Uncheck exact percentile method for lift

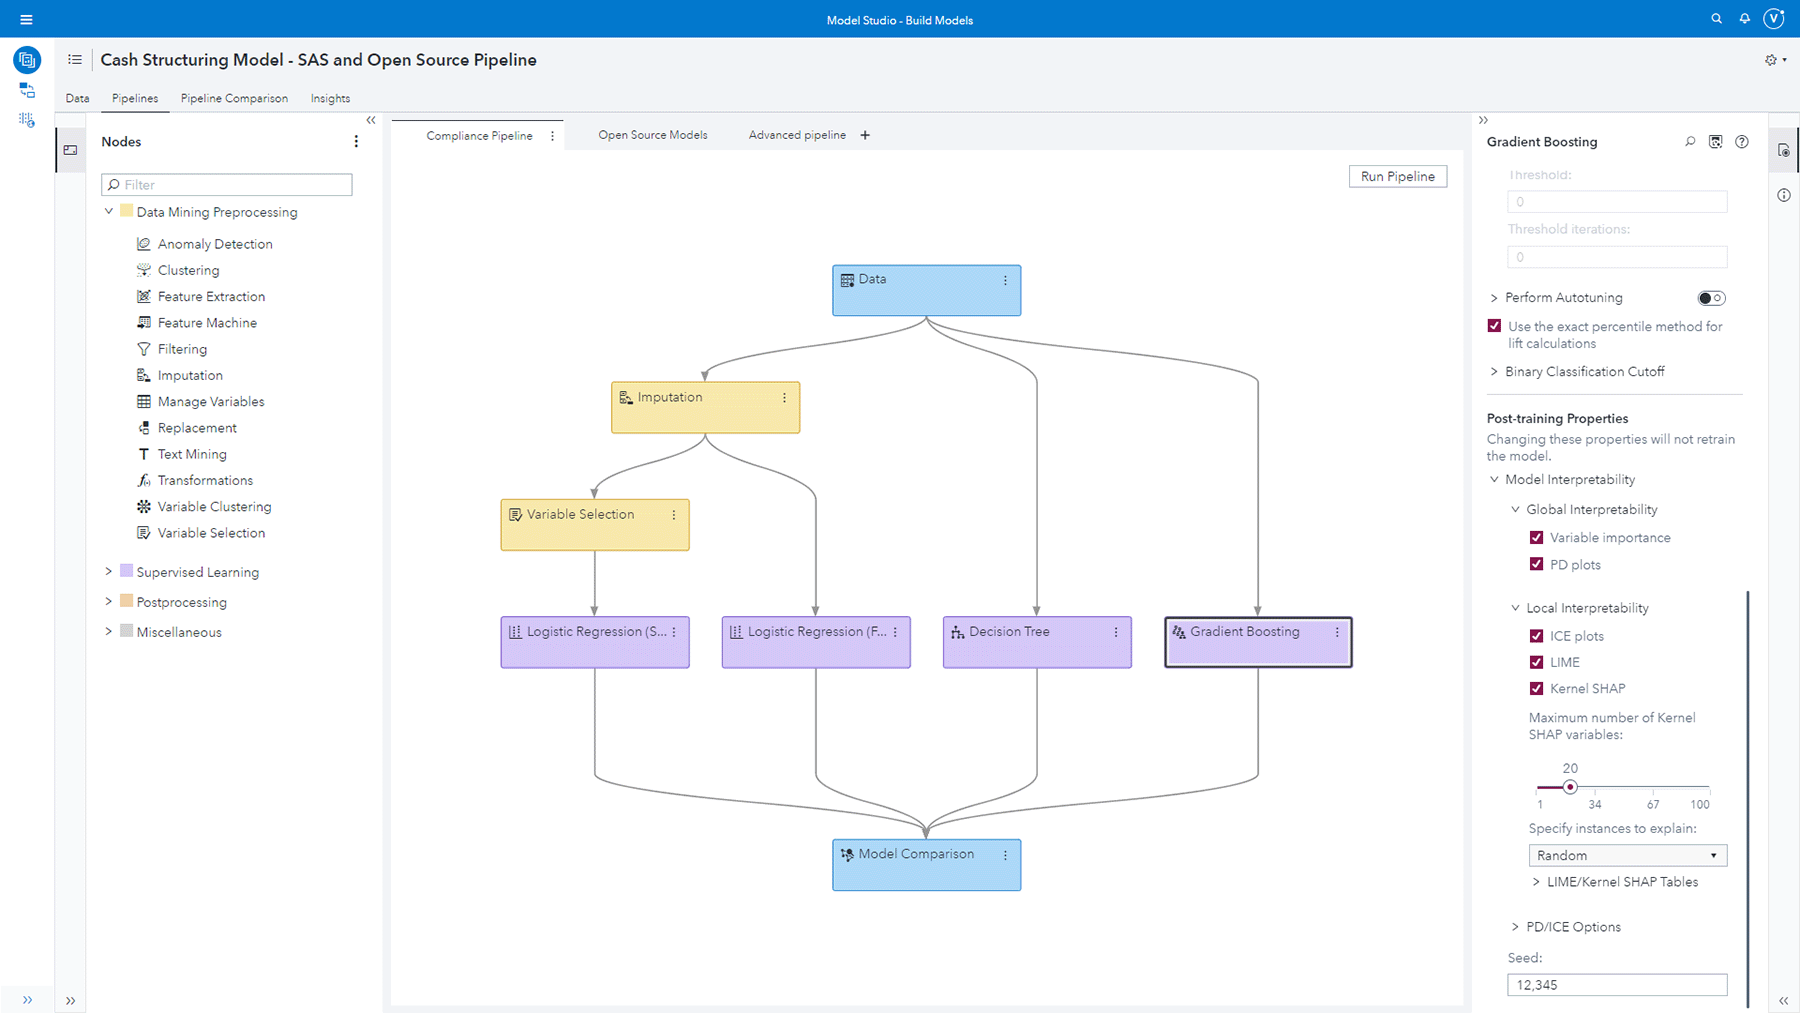(x=1494, y=326)
